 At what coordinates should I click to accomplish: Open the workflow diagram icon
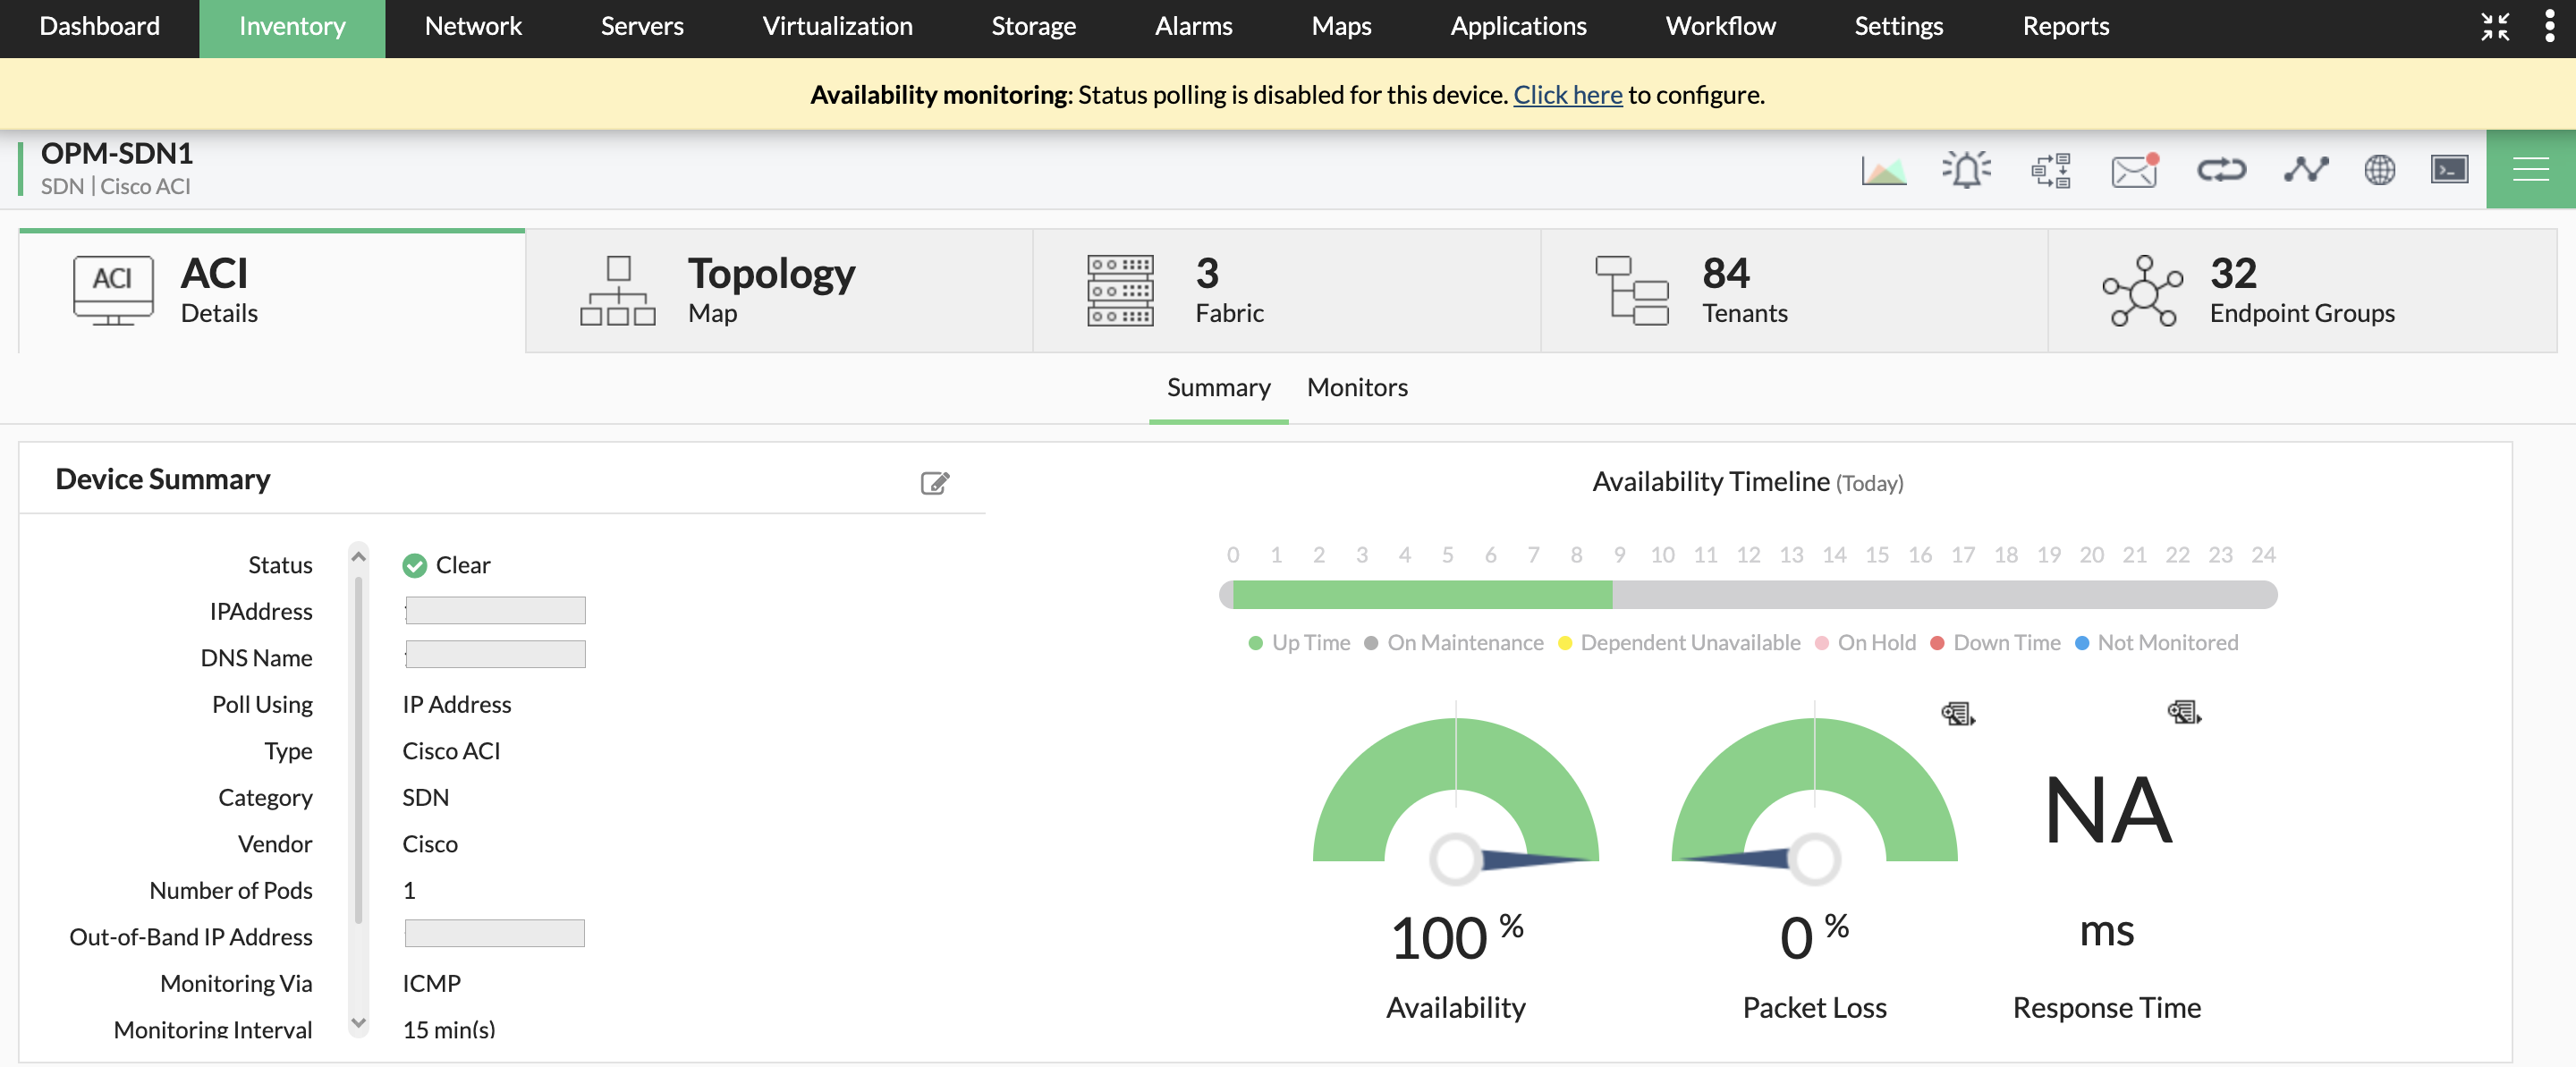[x=2050, y=170]
